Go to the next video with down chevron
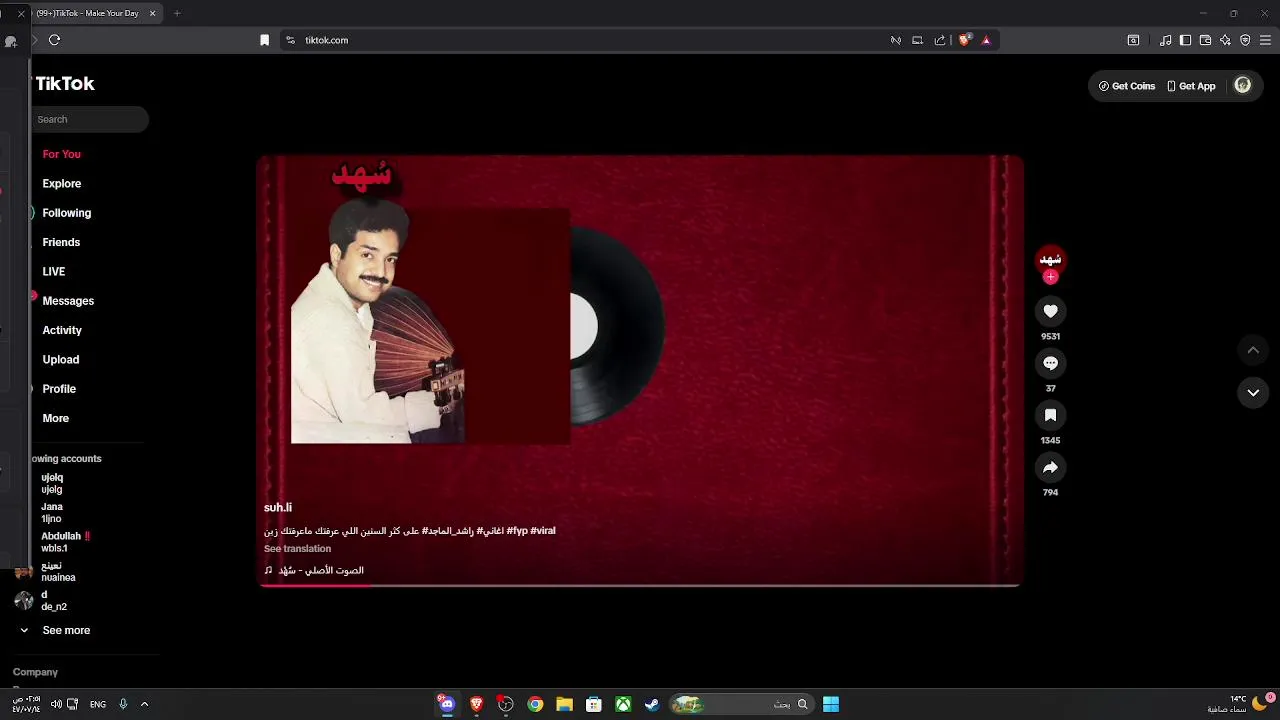 pos(1253,393)
